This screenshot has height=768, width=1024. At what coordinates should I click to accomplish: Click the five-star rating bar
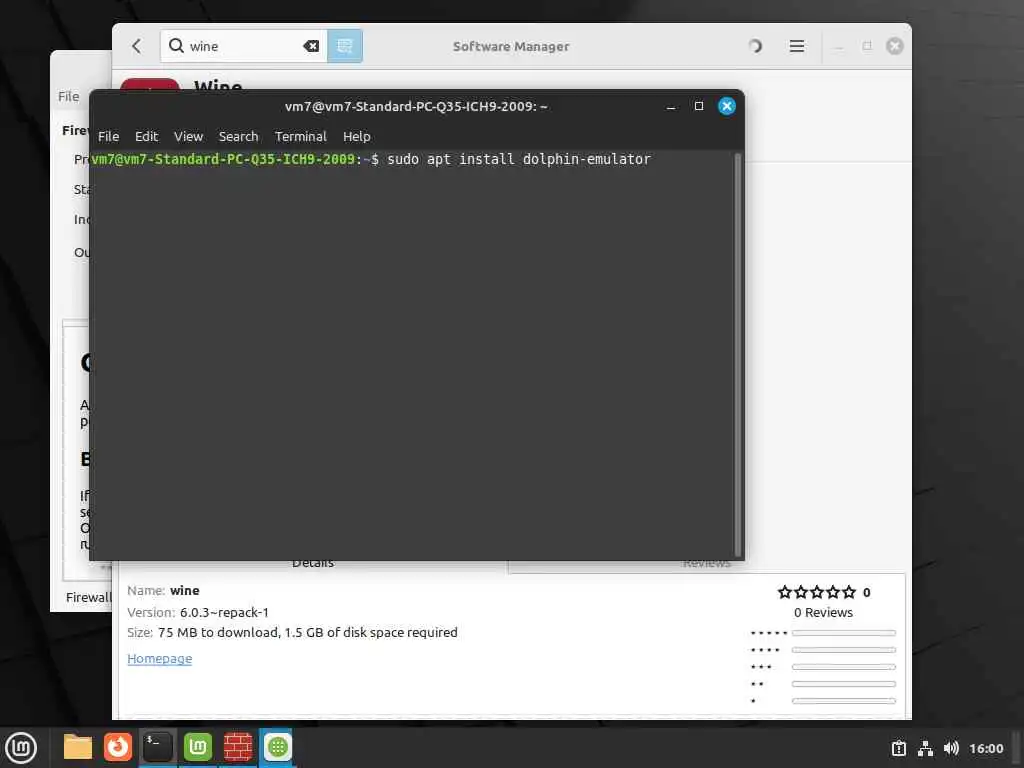pyautogui.click(x=843, y=633)
